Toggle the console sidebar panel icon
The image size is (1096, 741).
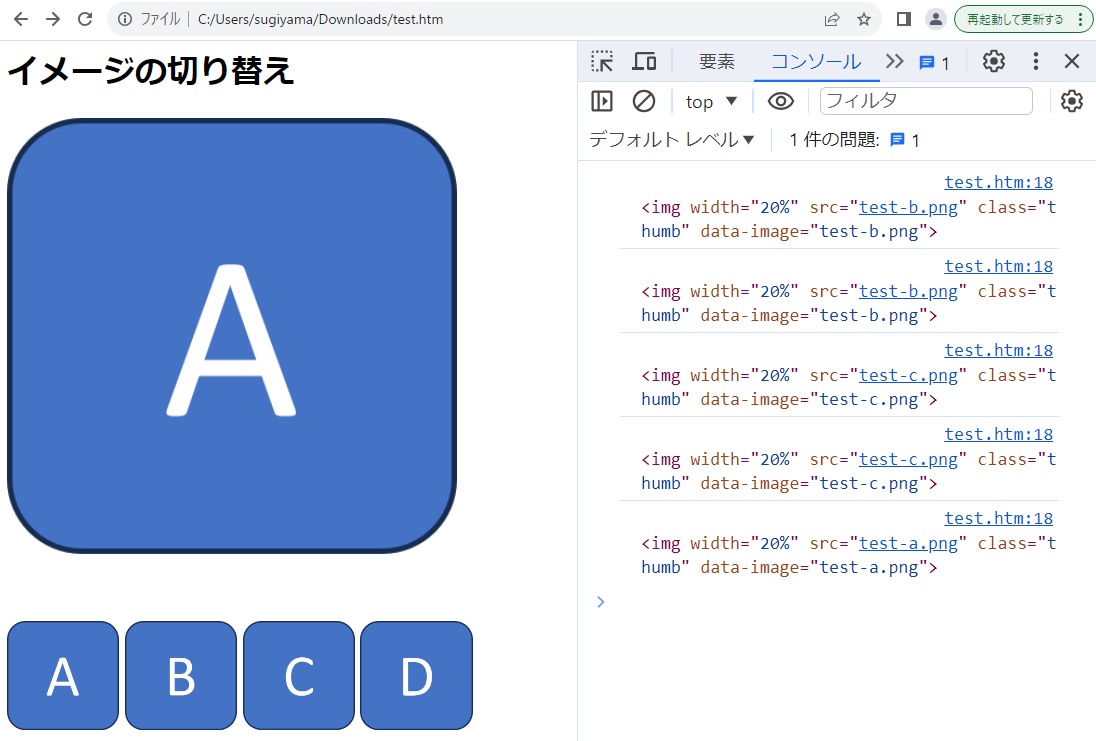click(x=602, y=101)
